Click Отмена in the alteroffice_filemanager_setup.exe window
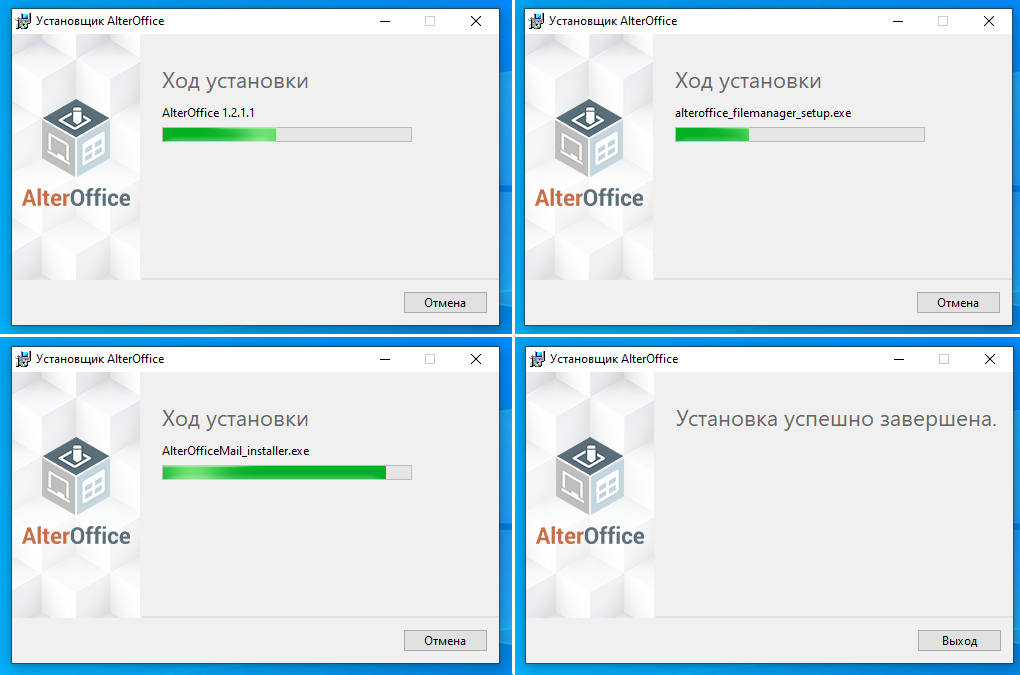This screenshot has width=1020, height=675. [x=958, y=302]
